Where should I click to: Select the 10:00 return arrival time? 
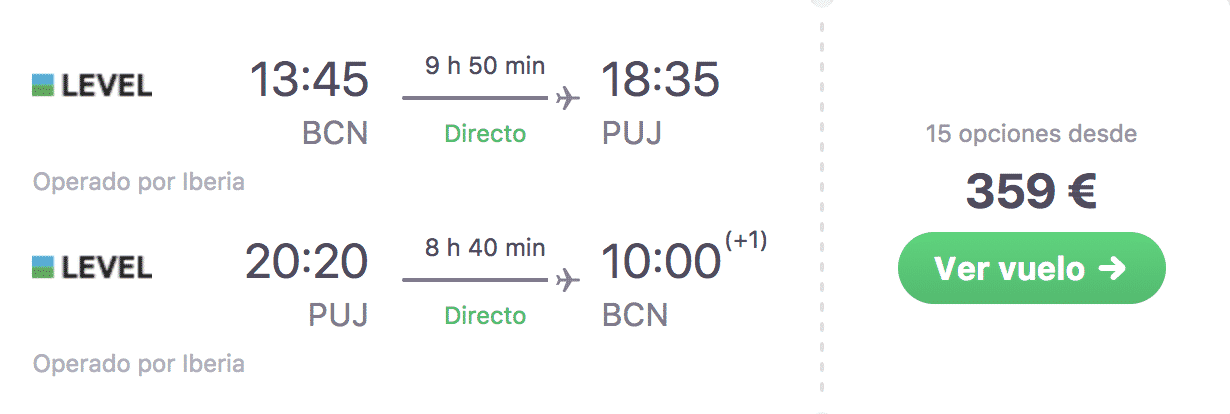(x=661, y=261)
